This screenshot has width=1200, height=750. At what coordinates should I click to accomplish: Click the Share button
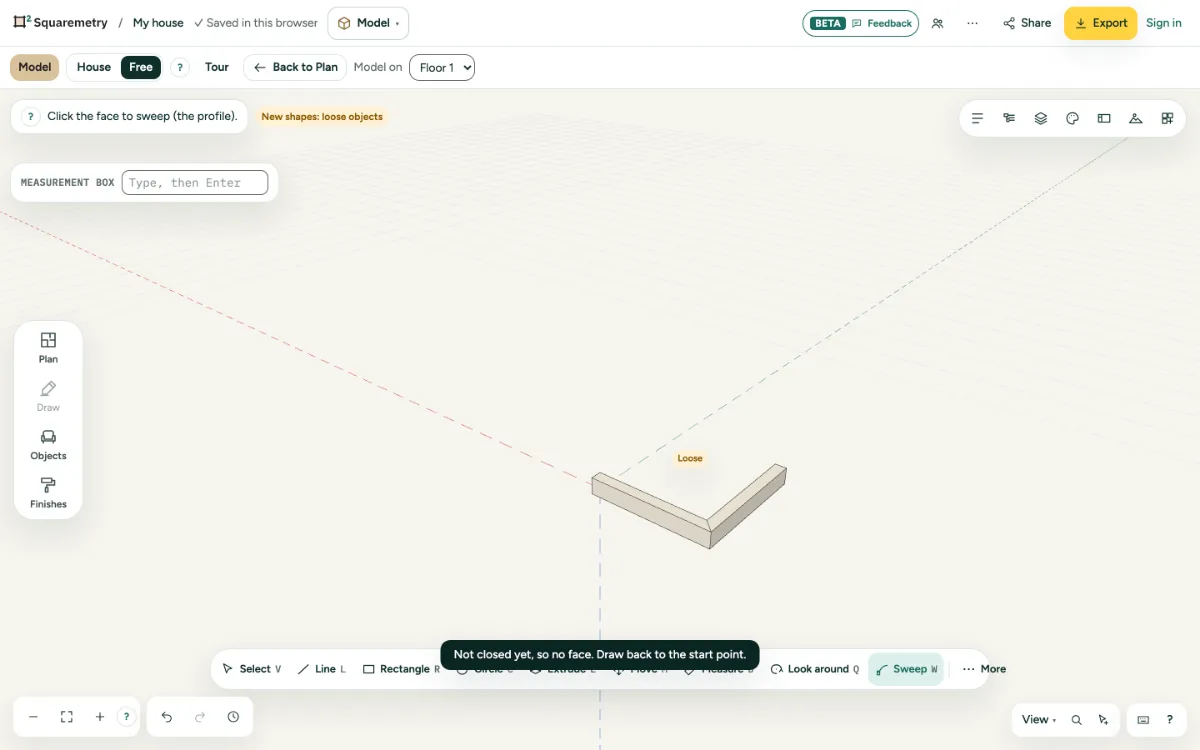[x=1027, y=23]
